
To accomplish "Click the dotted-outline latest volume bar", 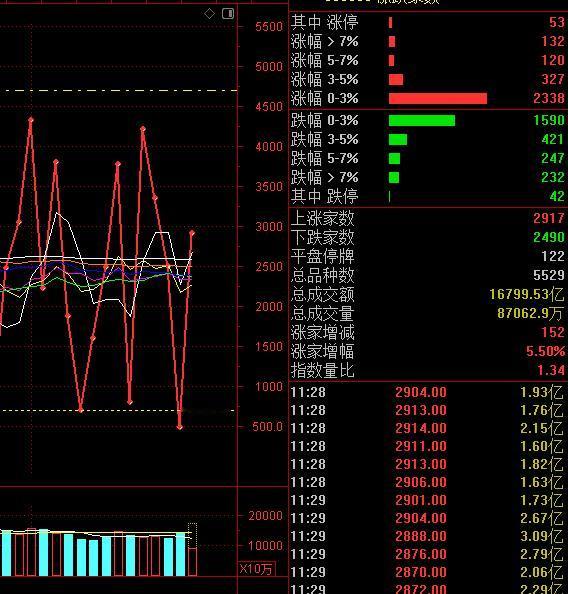I will tap(192, 549).
